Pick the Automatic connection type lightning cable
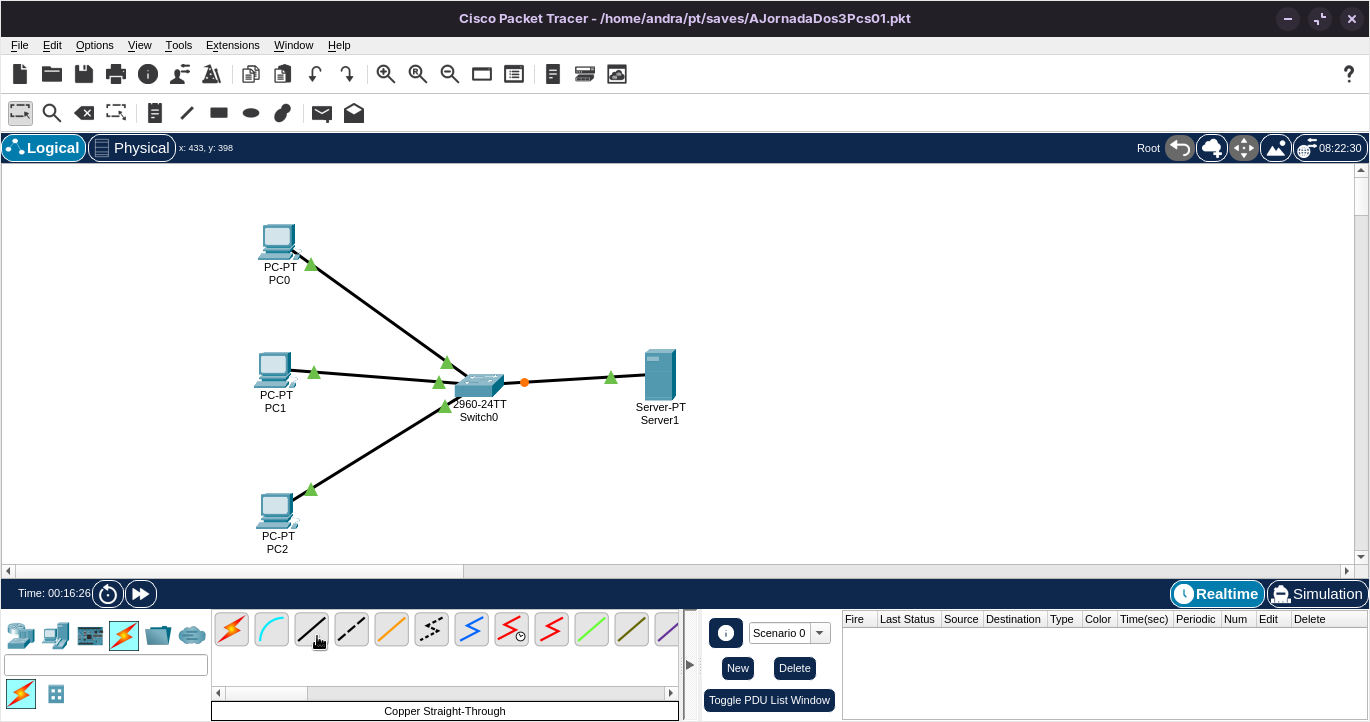 pos(232,629)
